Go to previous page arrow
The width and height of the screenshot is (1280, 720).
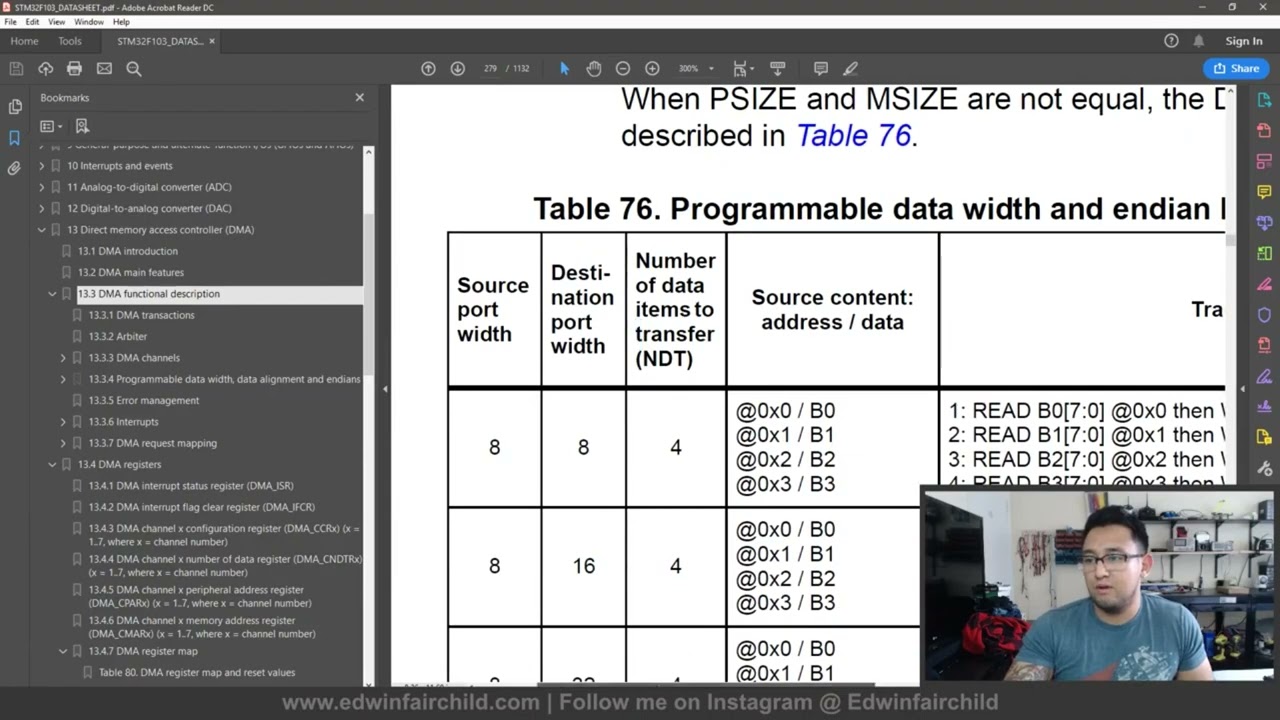(x=428, y=68)
